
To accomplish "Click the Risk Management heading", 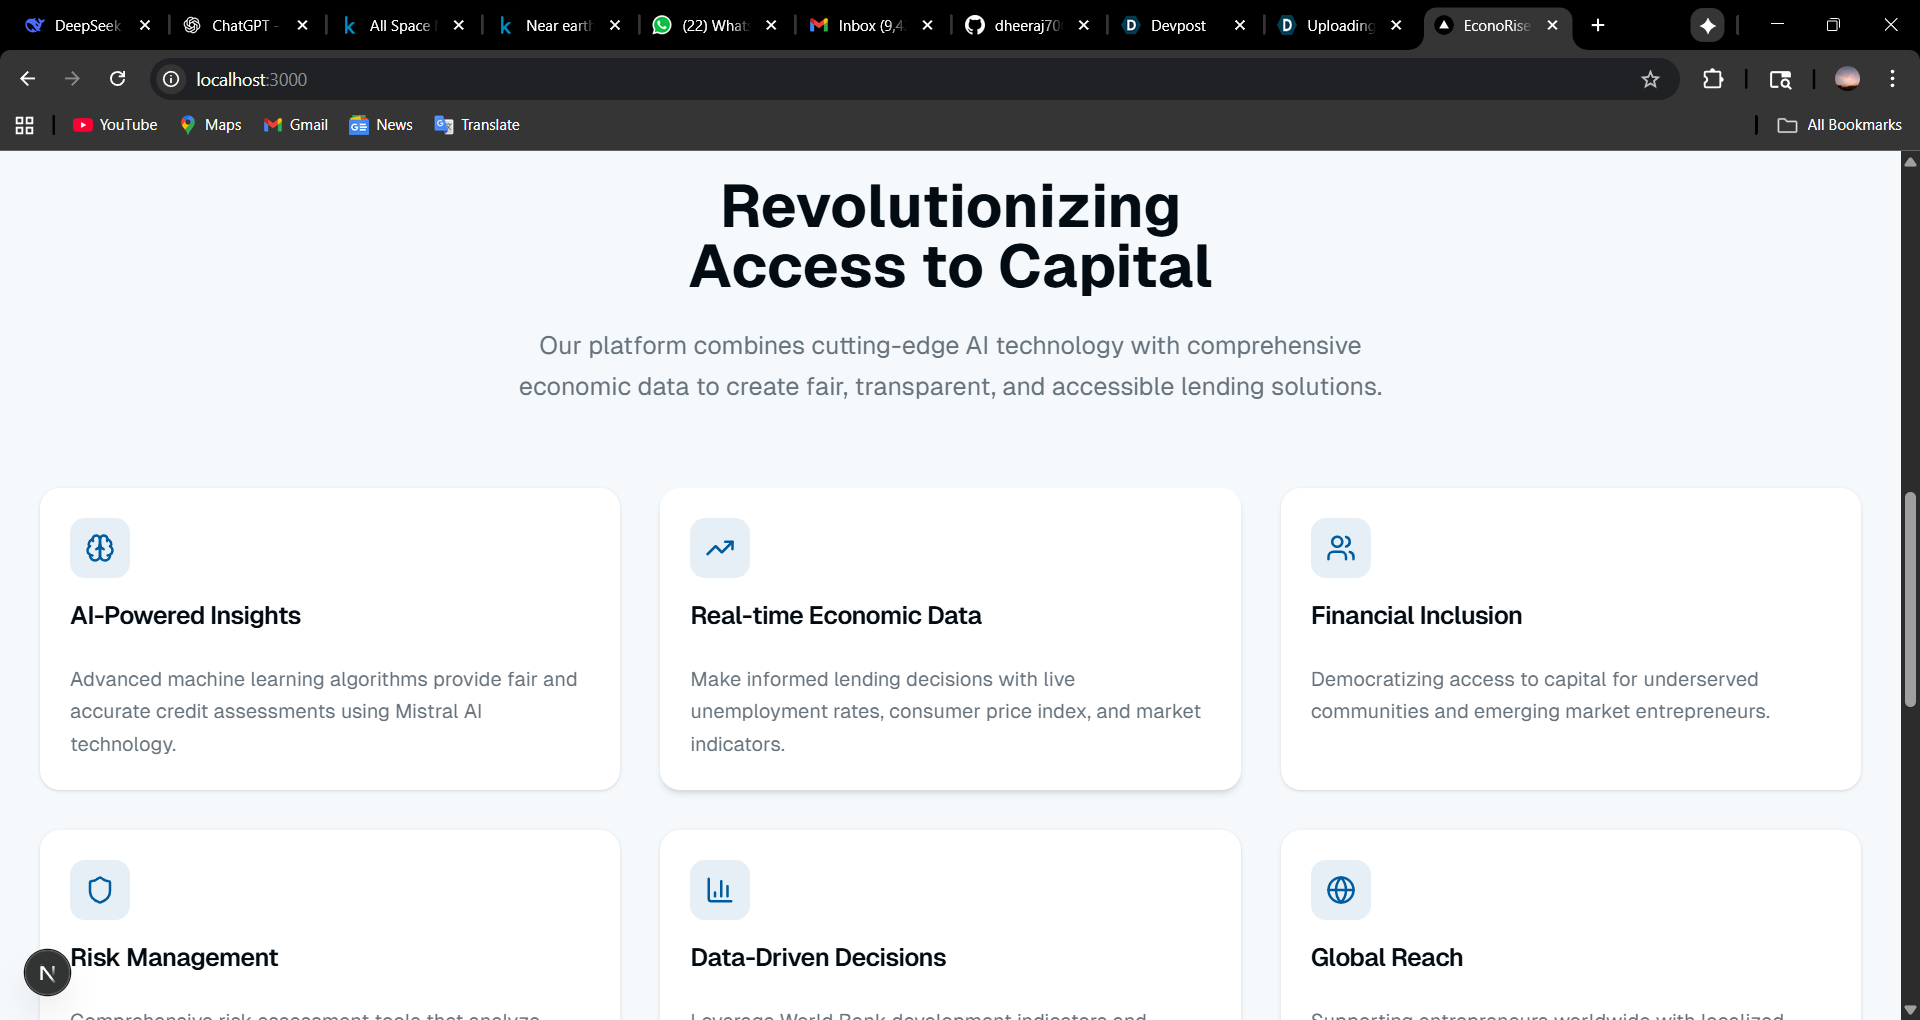I will tap(174, 958).
